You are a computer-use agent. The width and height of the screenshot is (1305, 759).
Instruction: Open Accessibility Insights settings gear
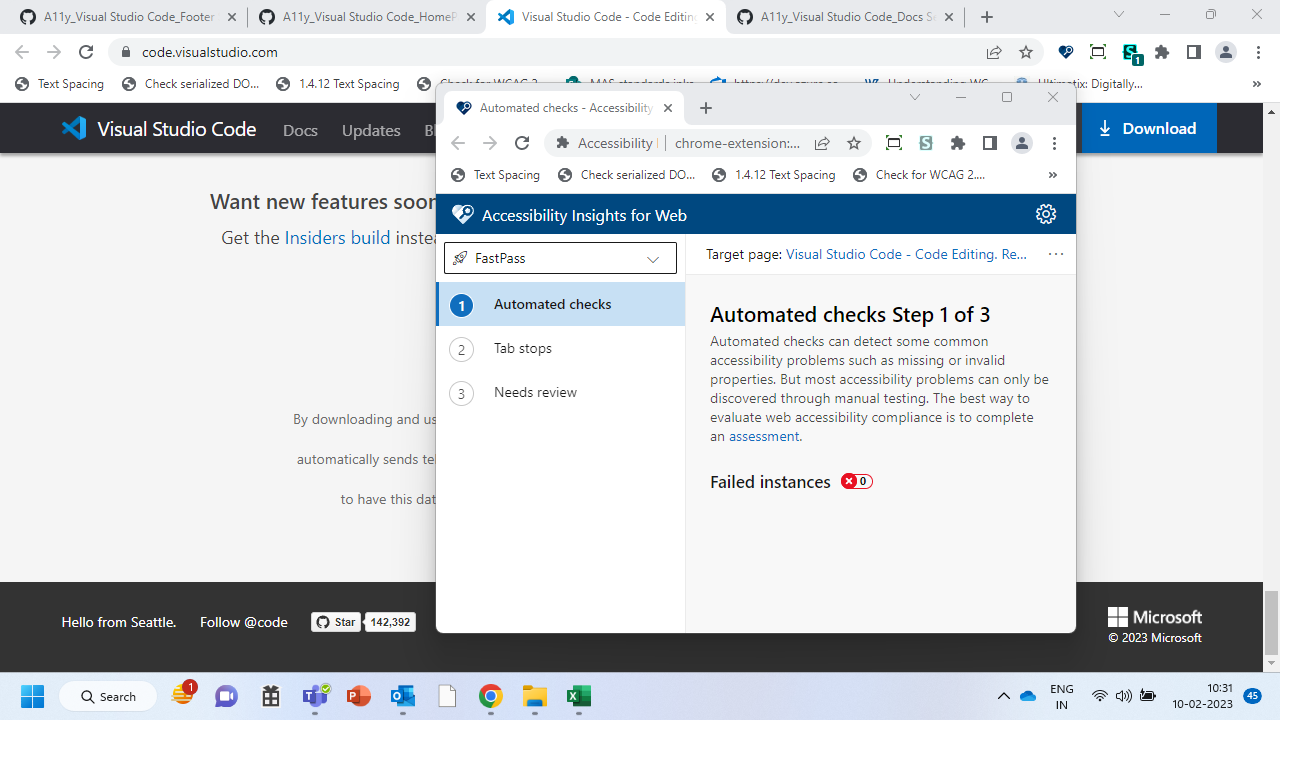(1045, 213)
